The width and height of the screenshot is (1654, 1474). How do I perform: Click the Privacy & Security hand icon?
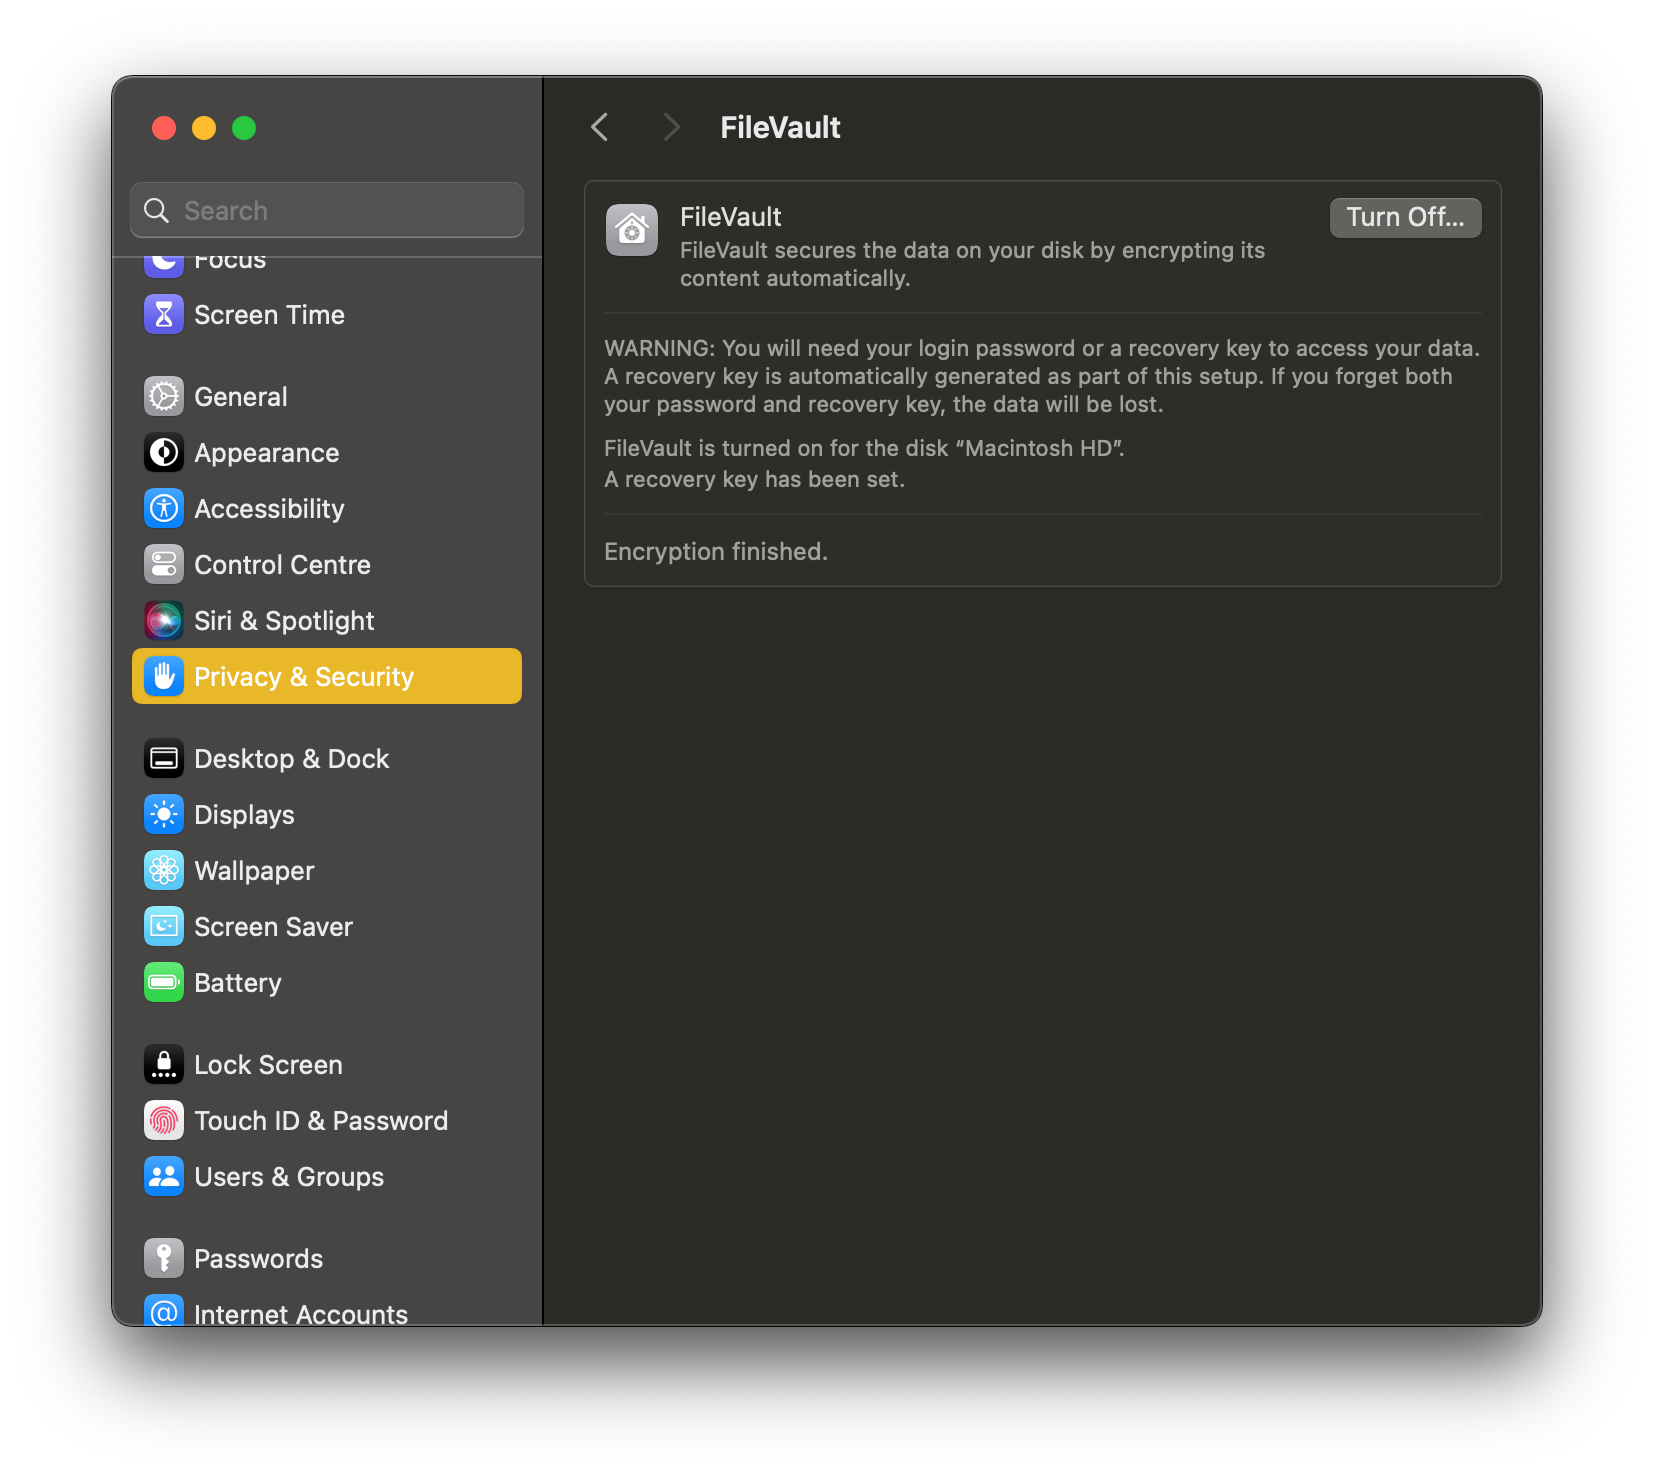(164, 677)
